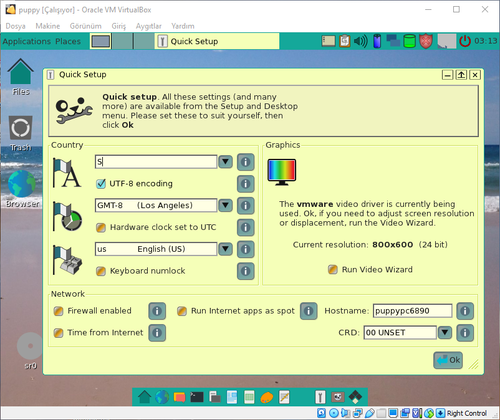Show info for Firewall enabled option
The image size is (500, 420).
pyautogui.click(x=157, y=311)
